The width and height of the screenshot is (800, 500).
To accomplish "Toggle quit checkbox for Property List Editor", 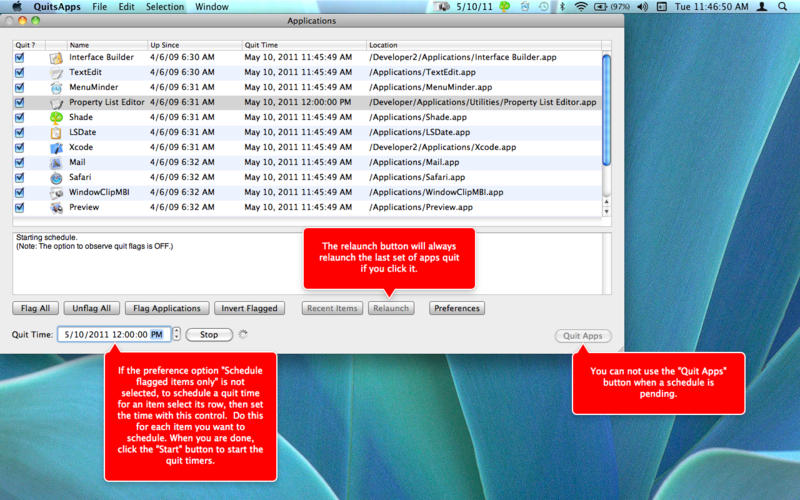I will pyautogui.click(x=19, y=103).
